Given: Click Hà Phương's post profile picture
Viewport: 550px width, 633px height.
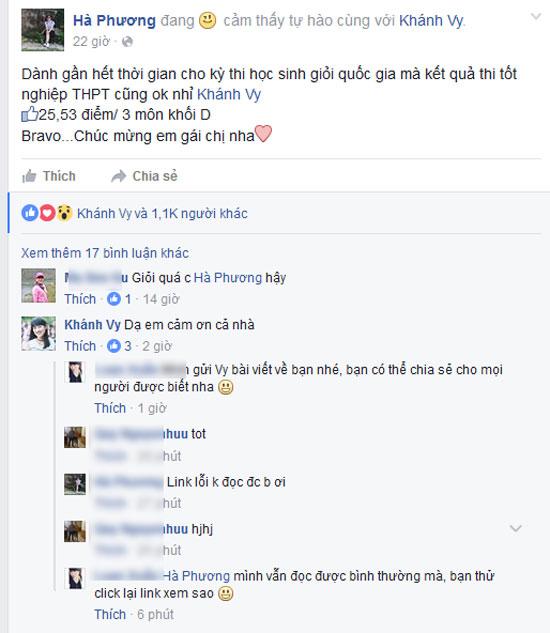Looking at the screenshot, I should (42, 30).
